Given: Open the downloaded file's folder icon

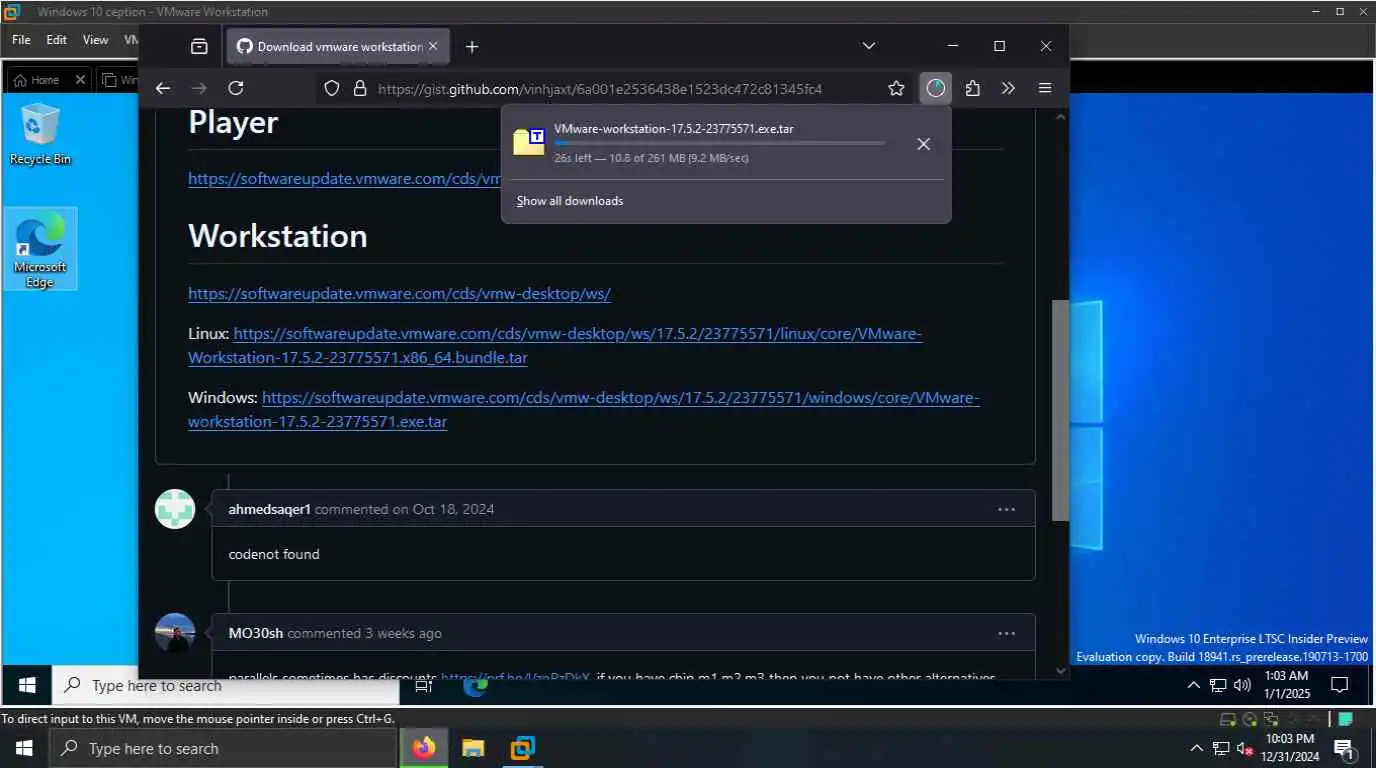Looking at the screenshot, I should pos(528,142).
